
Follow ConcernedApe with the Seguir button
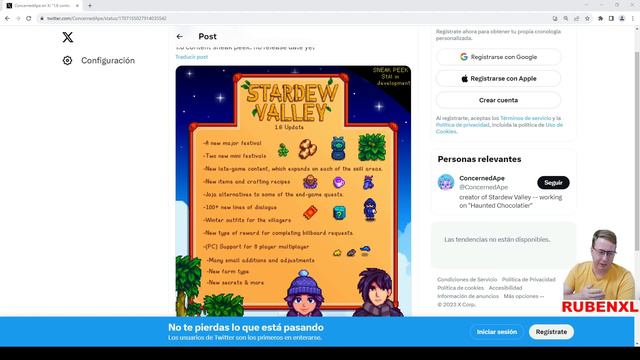point(553,182)
